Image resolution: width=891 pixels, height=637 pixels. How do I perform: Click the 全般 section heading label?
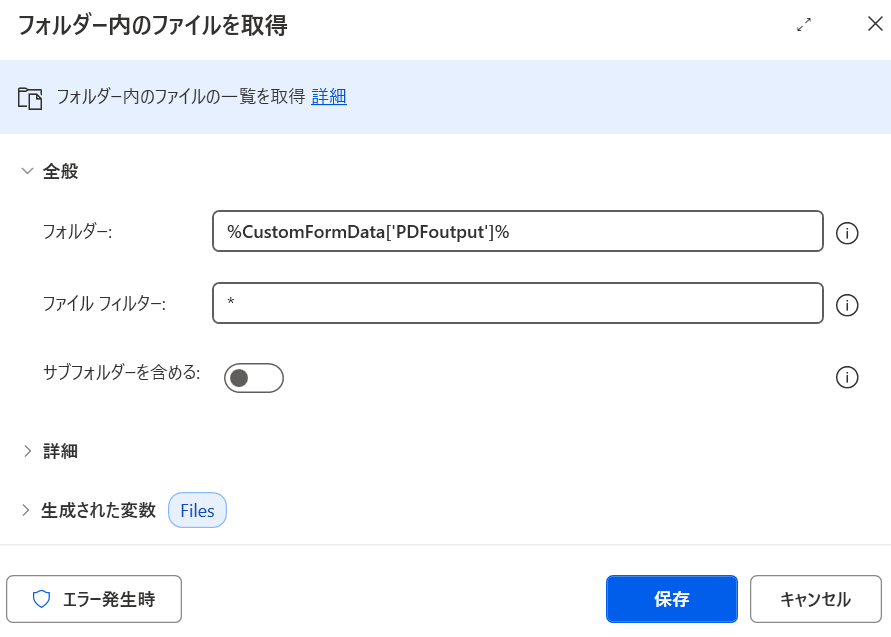click(x=60, y=171)
